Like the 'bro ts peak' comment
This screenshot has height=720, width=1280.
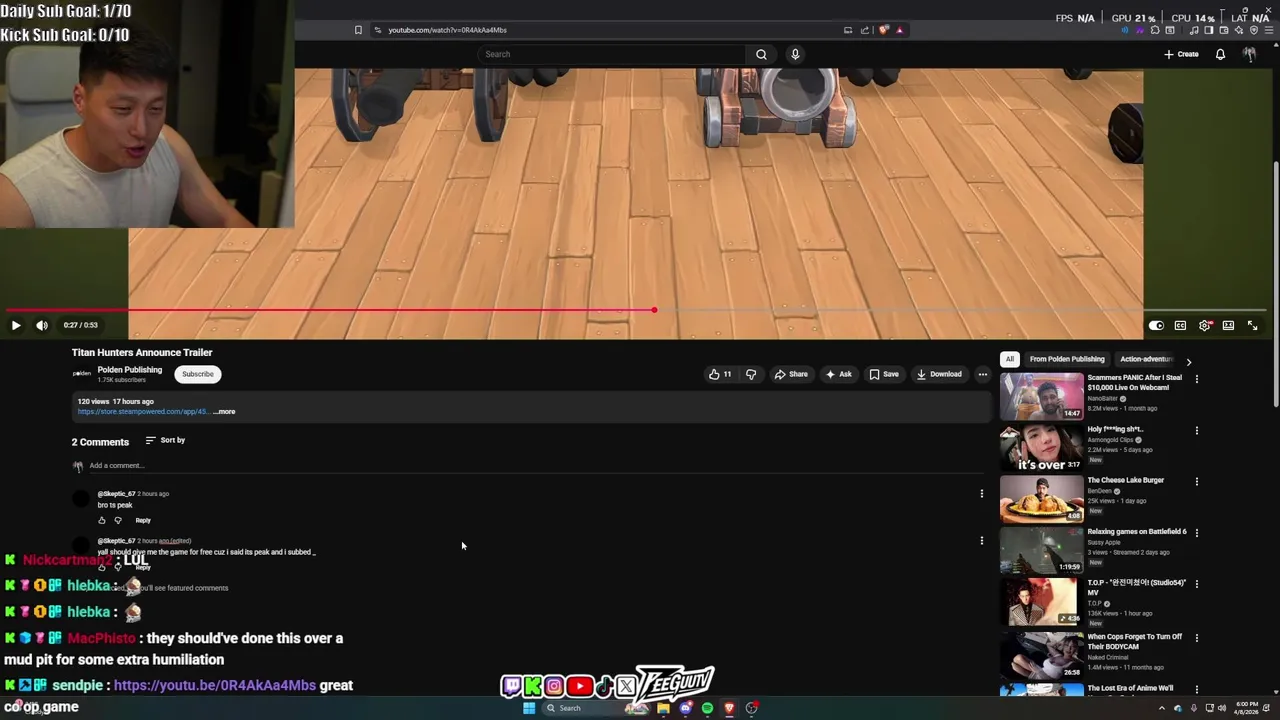pyautogui.click(x=102, y=520)
